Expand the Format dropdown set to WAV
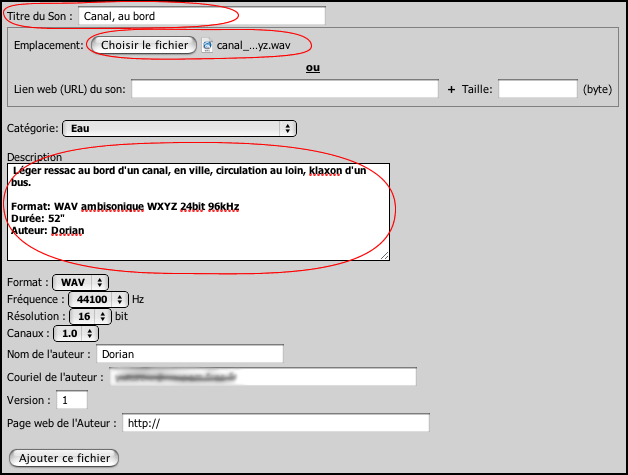628x475 pixels. tap(80, 282)
